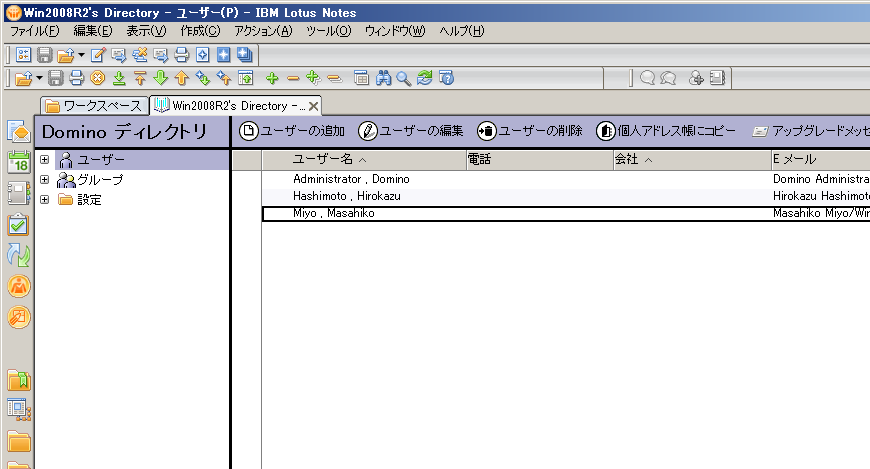Click the large green down arrow toolbar icon

161,78
